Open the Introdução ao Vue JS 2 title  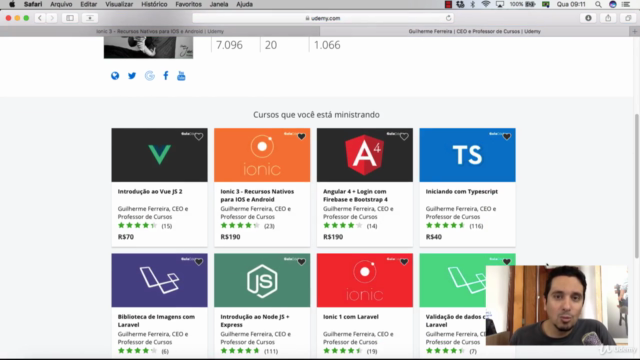[150, 191]
